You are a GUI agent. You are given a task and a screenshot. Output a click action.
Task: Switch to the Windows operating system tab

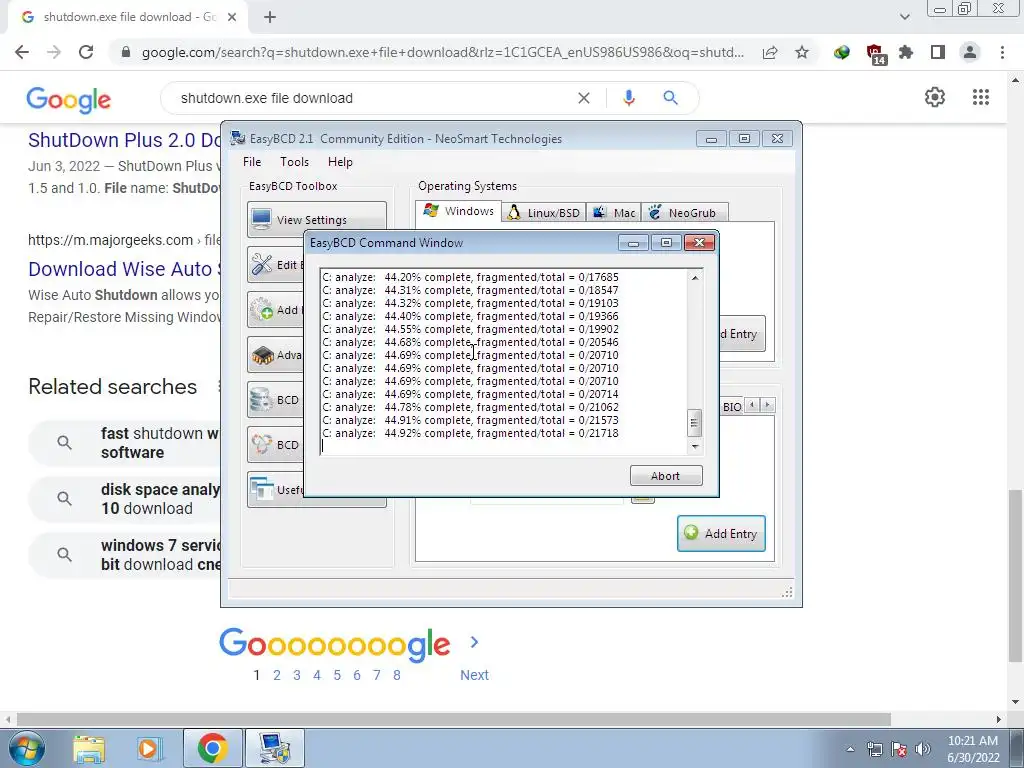click(x=458, y=211)
